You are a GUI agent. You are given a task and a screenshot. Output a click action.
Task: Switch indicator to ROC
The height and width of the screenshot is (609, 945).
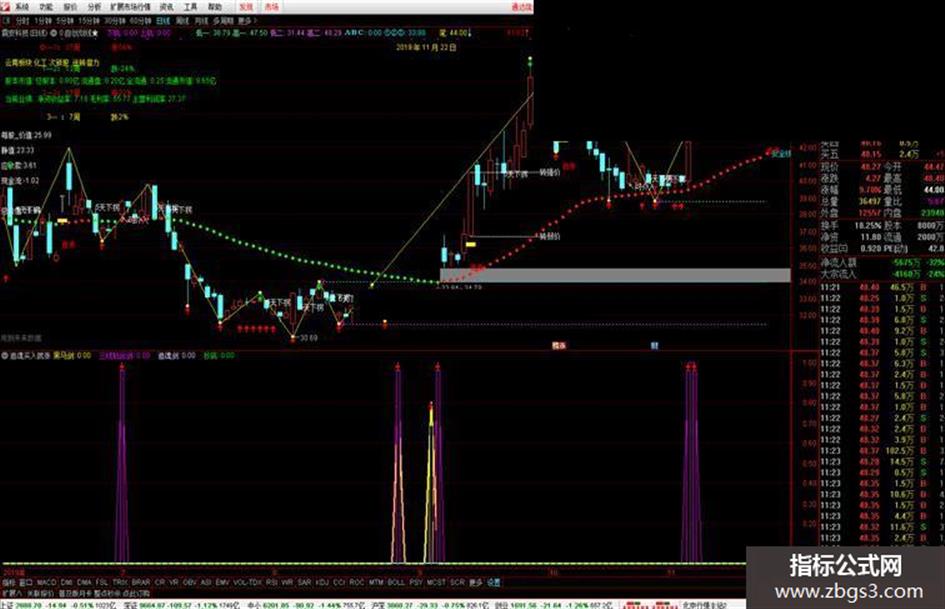click(x=357, y=582)
